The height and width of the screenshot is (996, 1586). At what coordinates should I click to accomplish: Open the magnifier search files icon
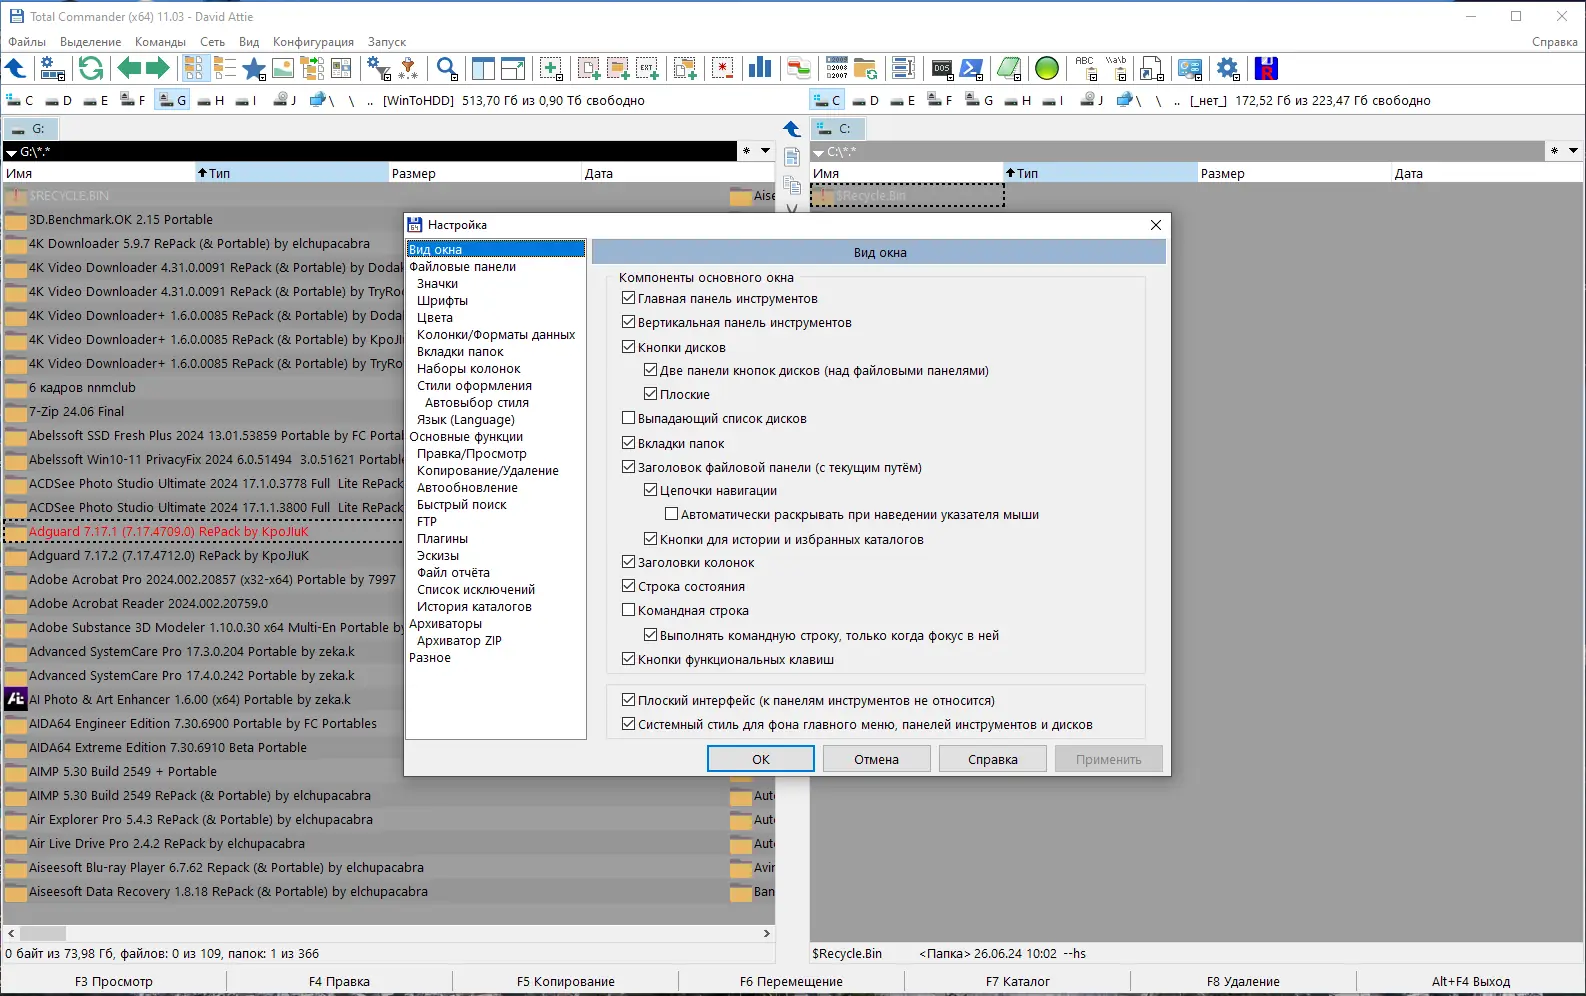(x=447, y=68)
